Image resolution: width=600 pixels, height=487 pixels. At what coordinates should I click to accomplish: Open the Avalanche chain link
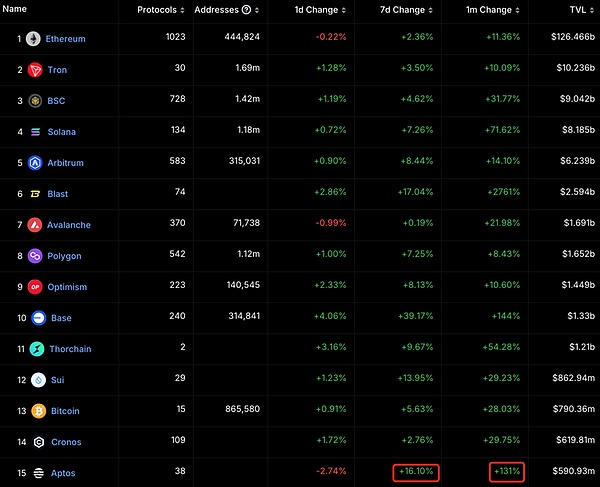[x=69, y=225]
